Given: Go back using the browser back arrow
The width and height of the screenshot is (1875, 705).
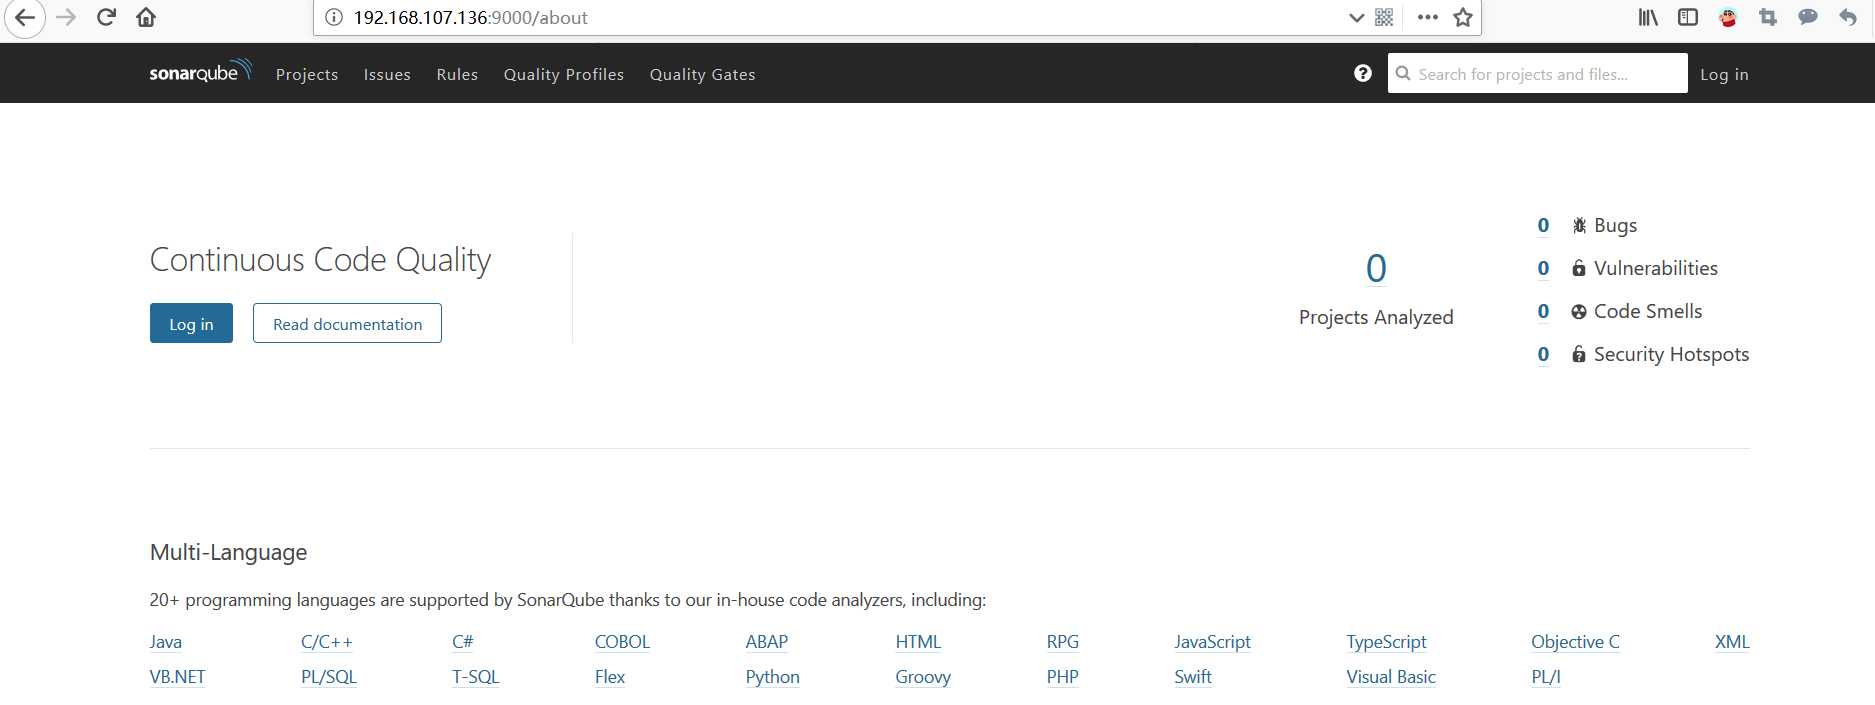Looking at the screenshot, I should (x=24, y=18).
